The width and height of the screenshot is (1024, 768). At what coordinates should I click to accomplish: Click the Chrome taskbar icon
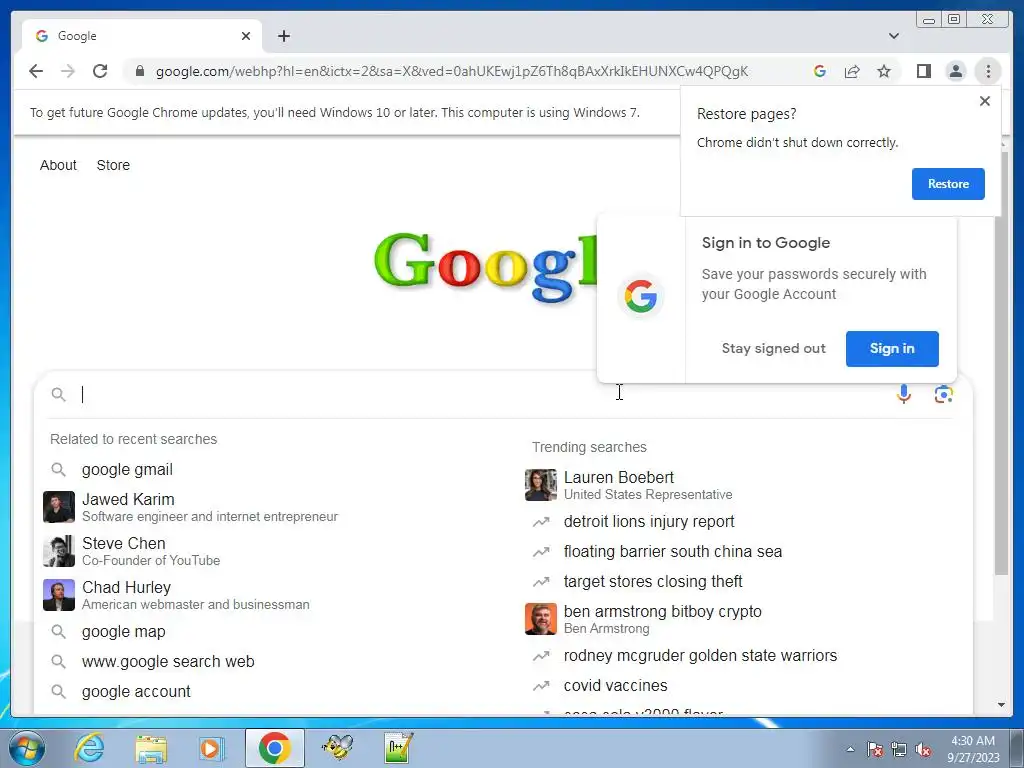(274, 748)
